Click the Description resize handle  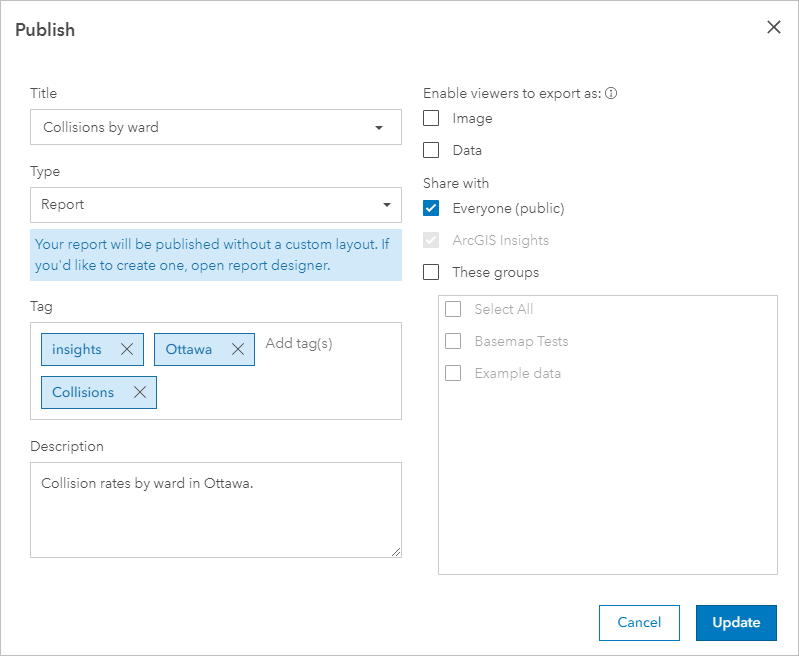click(x=396, y=551)
